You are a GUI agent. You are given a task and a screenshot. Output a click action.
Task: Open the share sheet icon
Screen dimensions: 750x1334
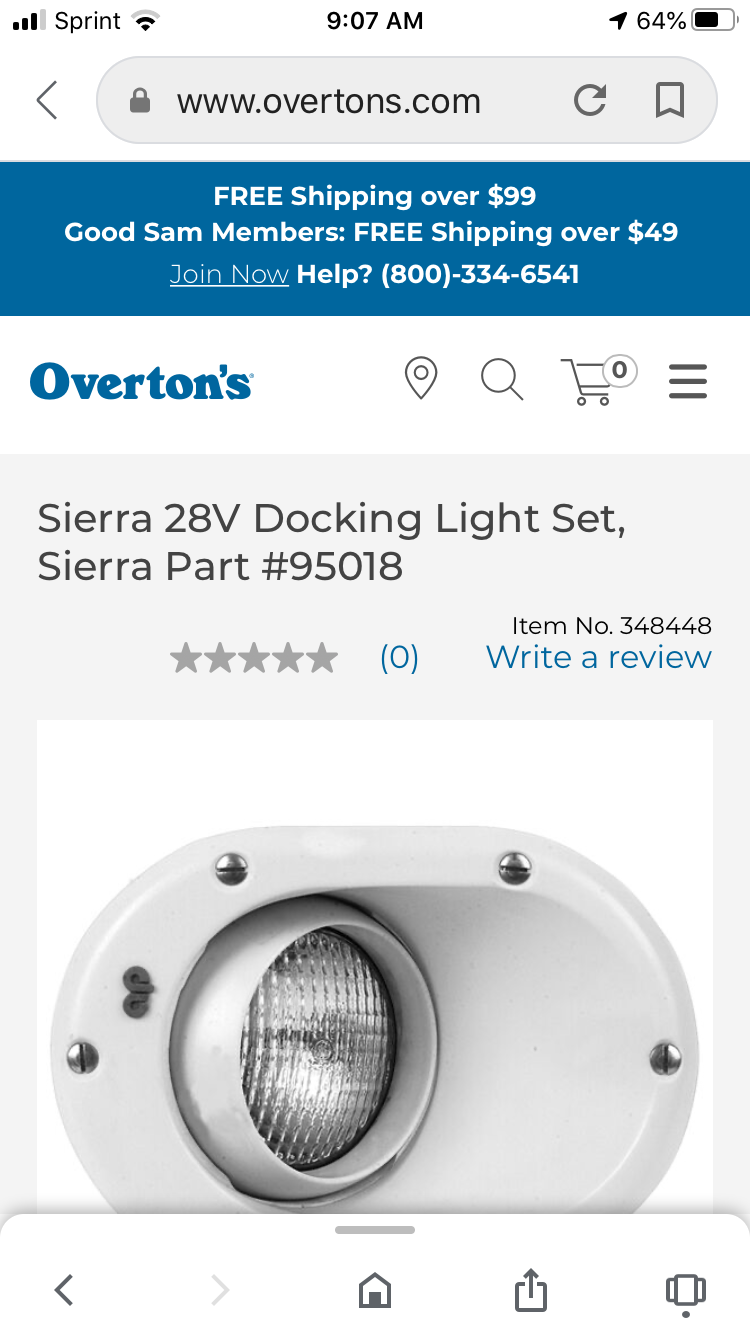[531, 1288]
